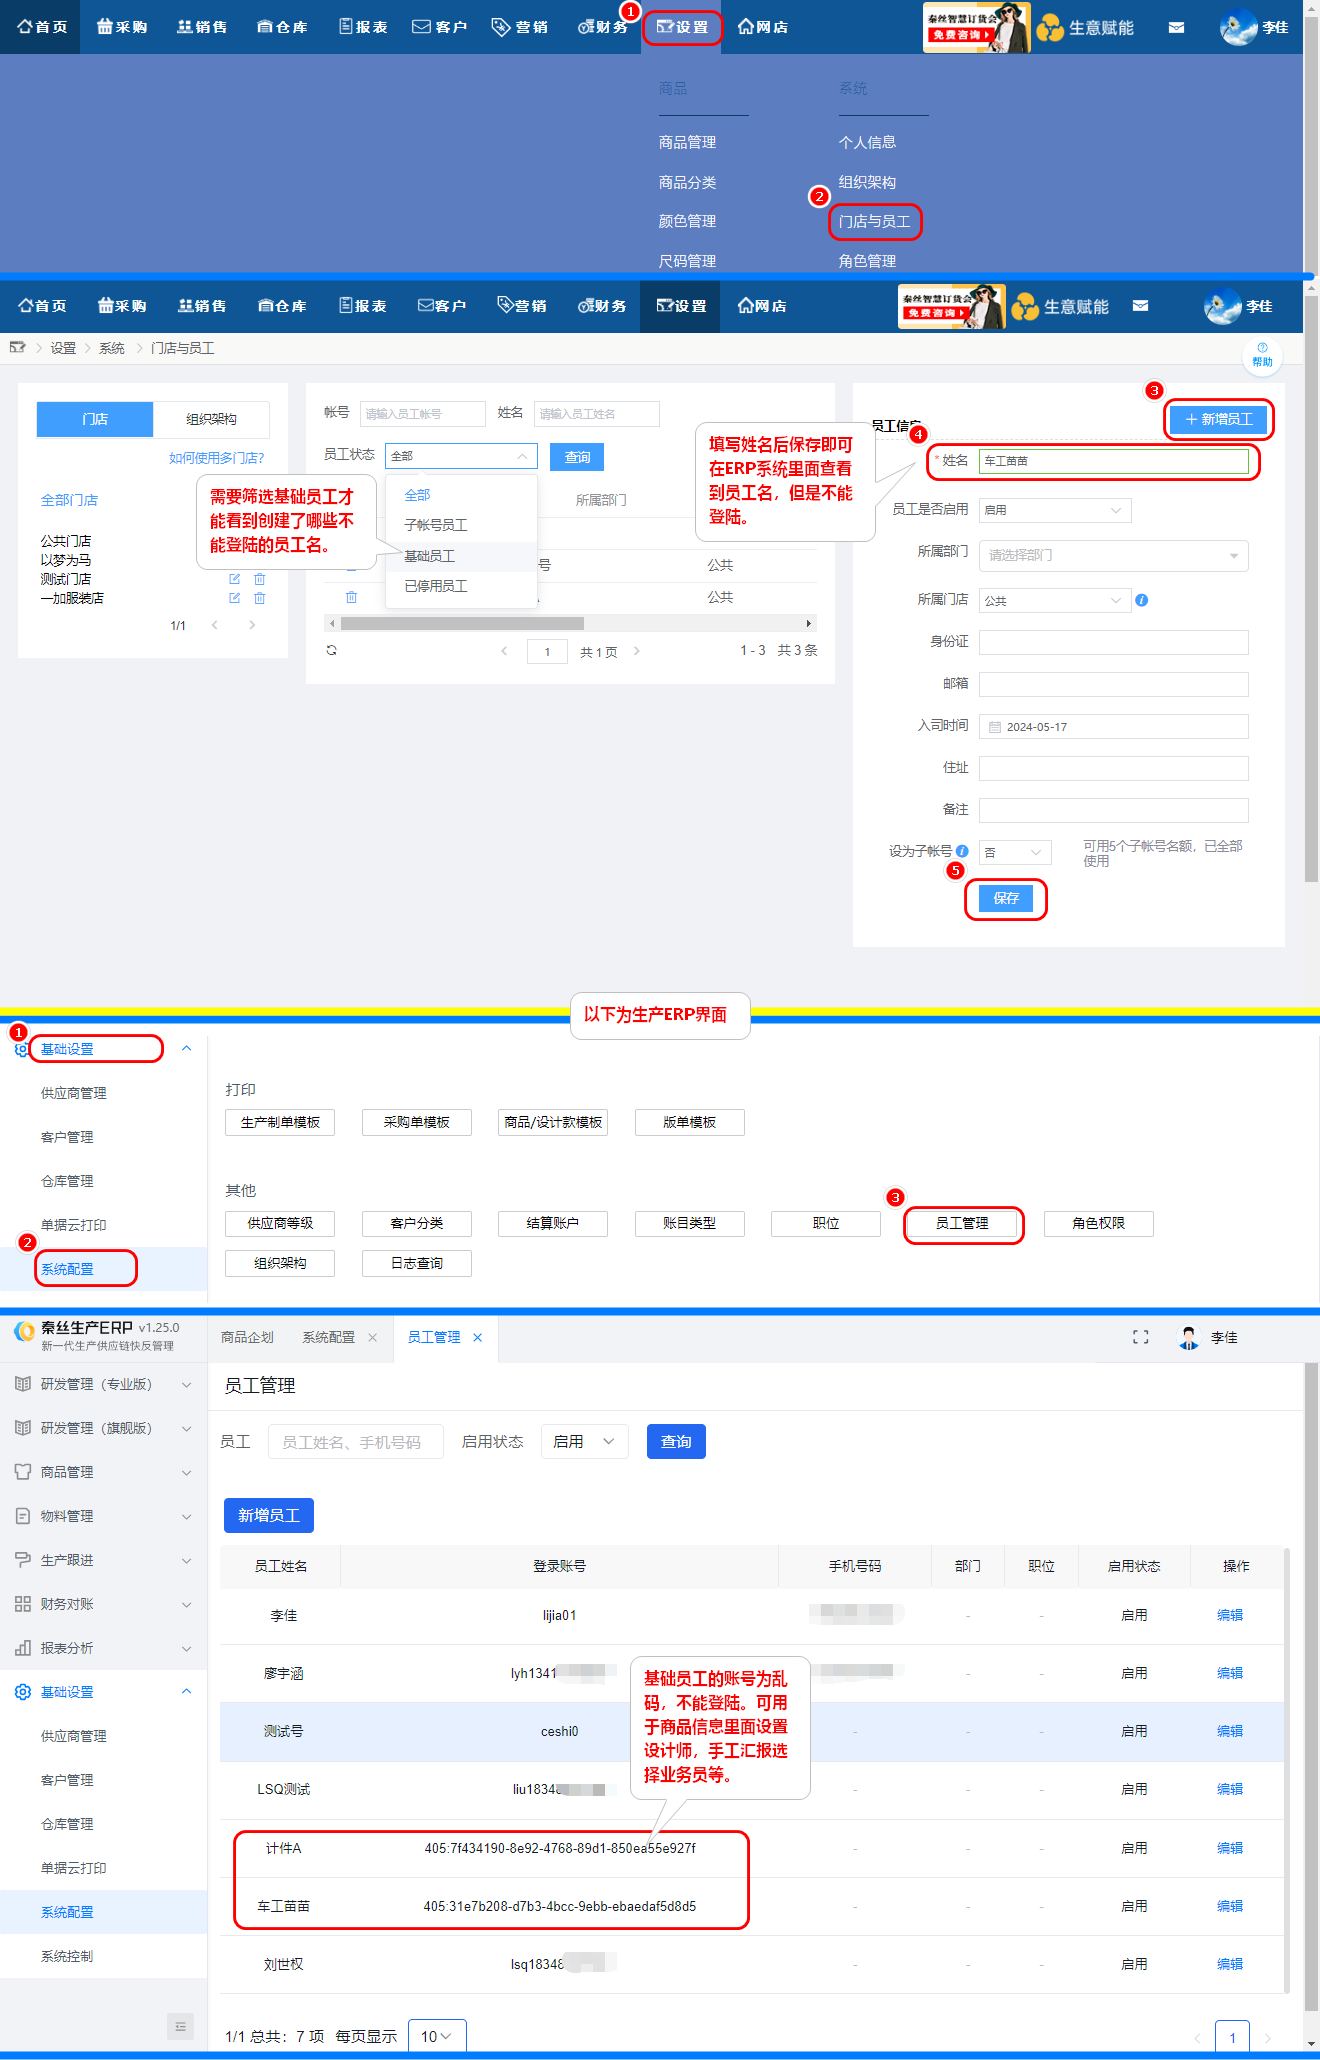Close the 员工管理 tab
The width and height of the screenshot is (1320, 2060).
pos(478,1338)
